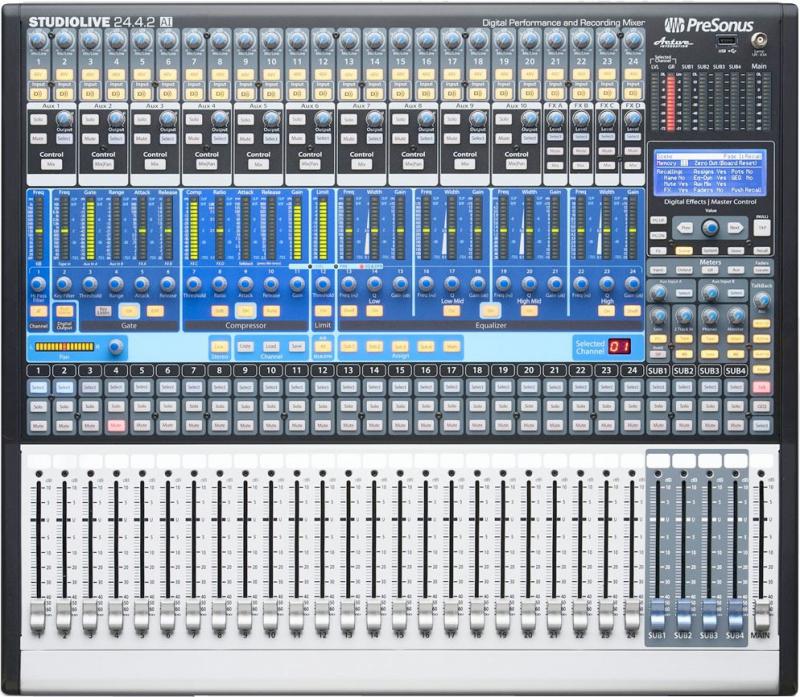Image resolution: width=800 pixels, height=697 pixels.
Task: Turn the channel 1 trim knob
Action: click(x=38, y=40)
